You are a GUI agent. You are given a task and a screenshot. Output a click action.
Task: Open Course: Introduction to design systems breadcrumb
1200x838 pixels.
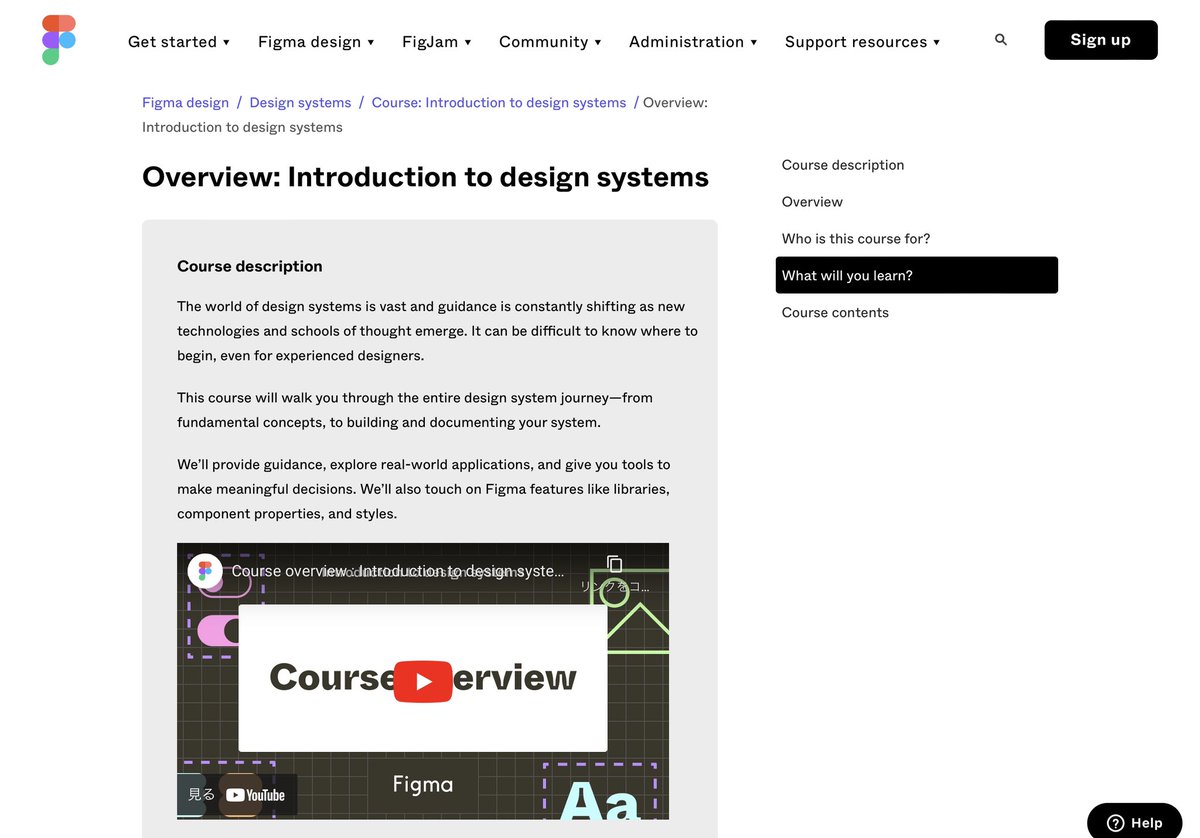[499, 102]
